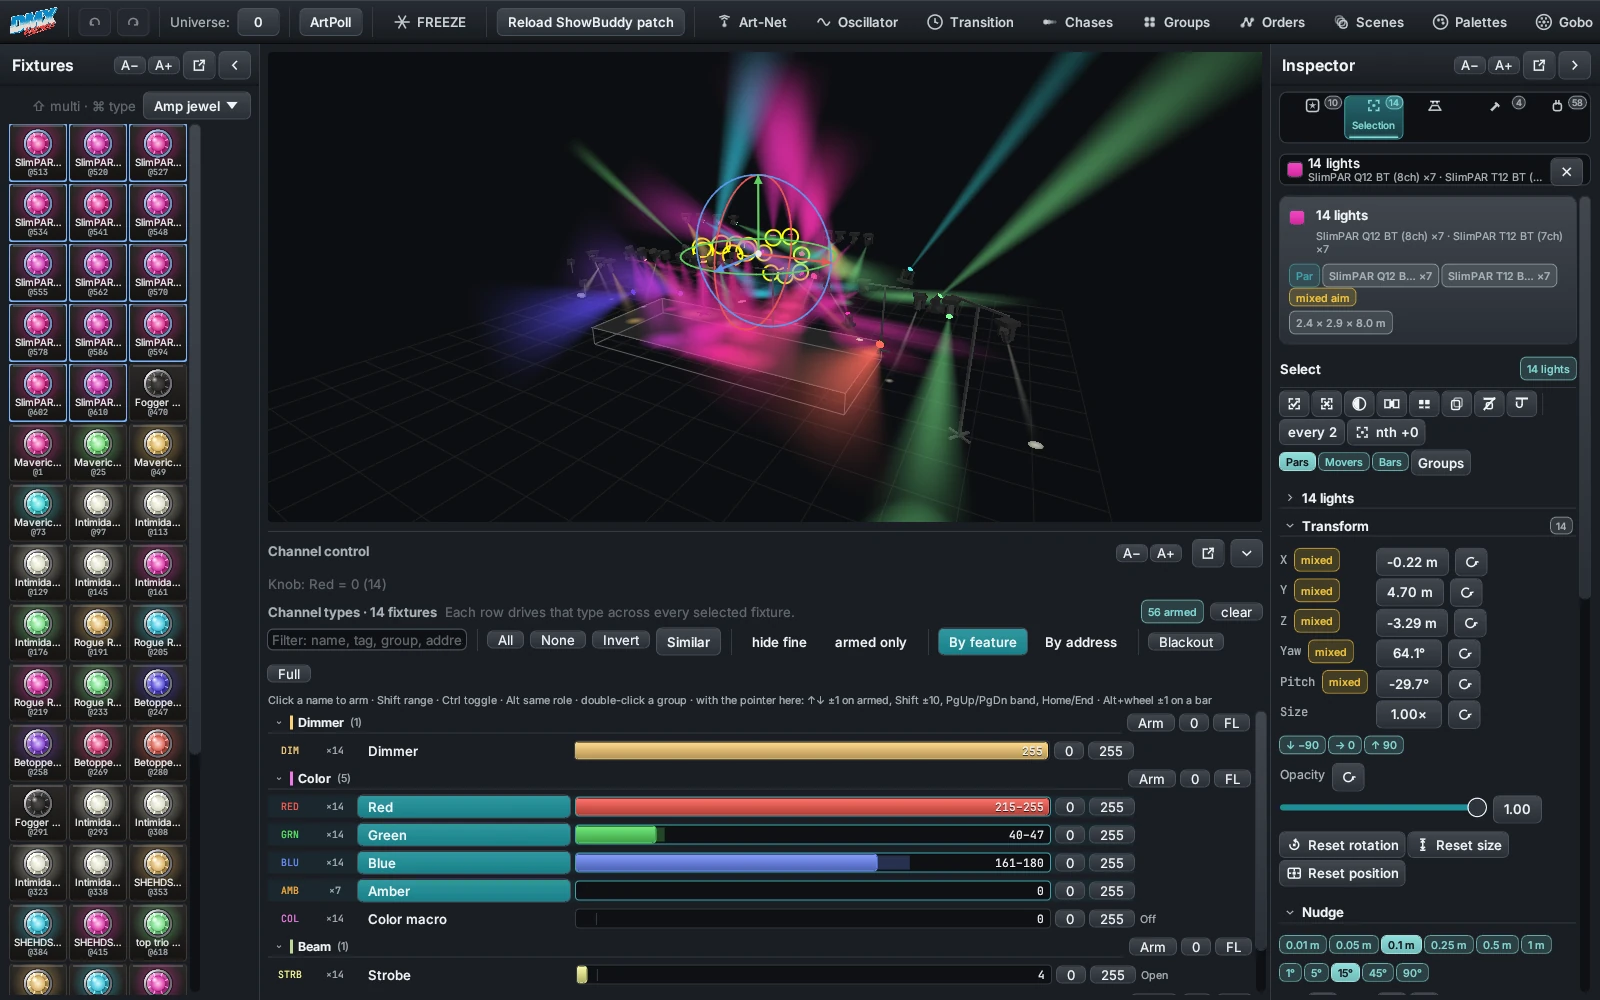1600x1000 pixels.
Task: Pop out the Inspector panel
Action: click(x=1539, y=65)
